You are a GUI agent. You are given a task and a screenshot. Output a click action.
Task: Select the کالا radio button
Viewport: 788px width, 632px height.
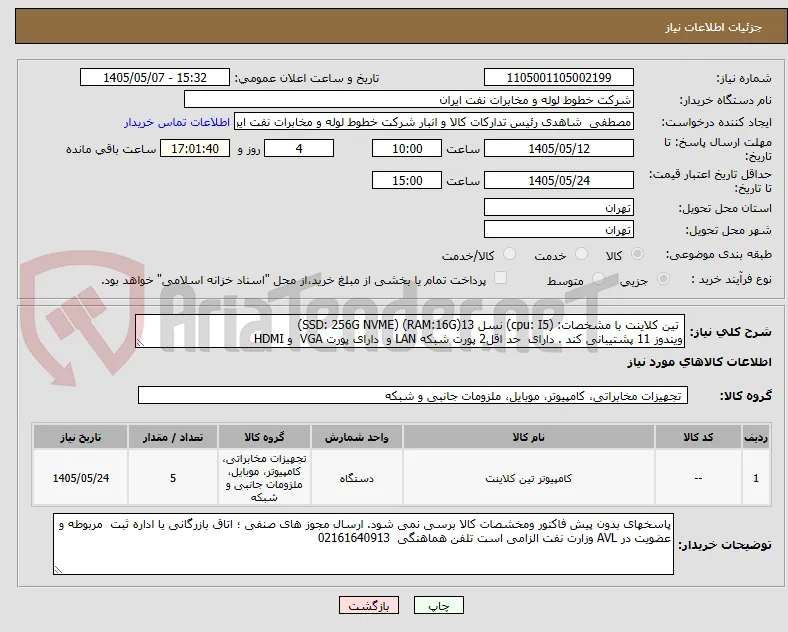pyautogui.click(x=637, y=254)
